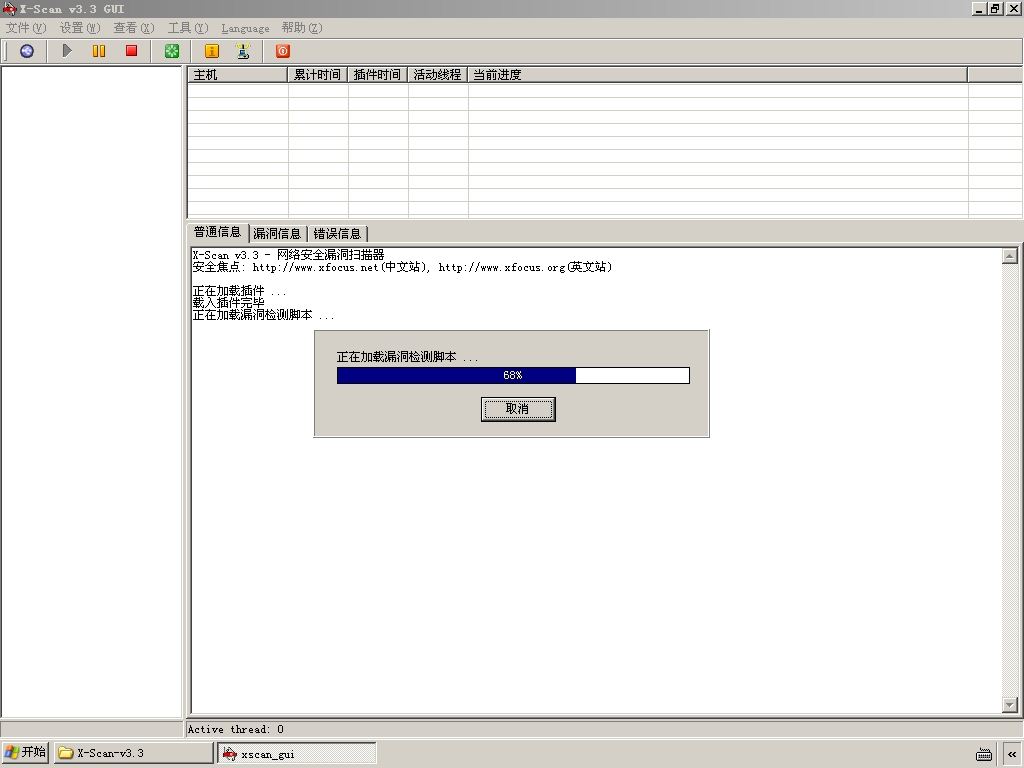Select xscan_gui taskbar item
Screen dimensions: 1024x768
[x=296, y=753]
